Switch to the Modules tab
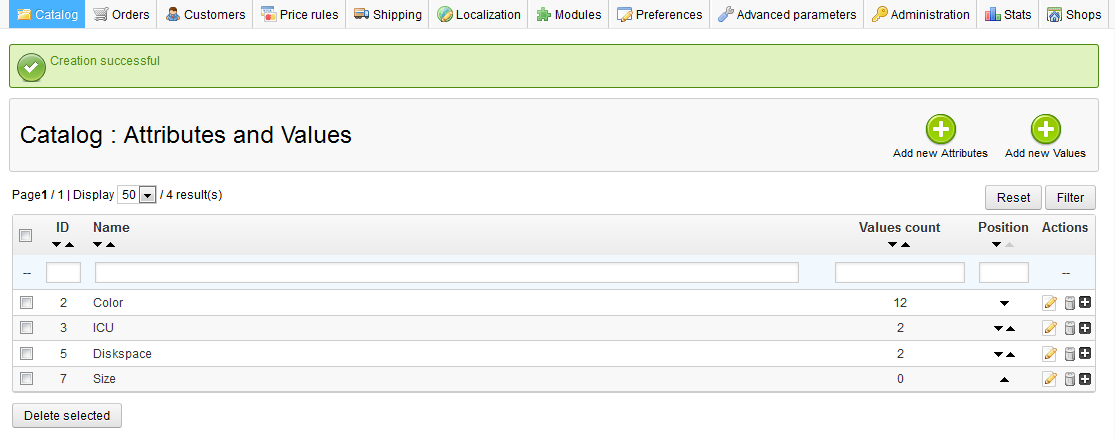1115x439 pixels. pos(569,14)
